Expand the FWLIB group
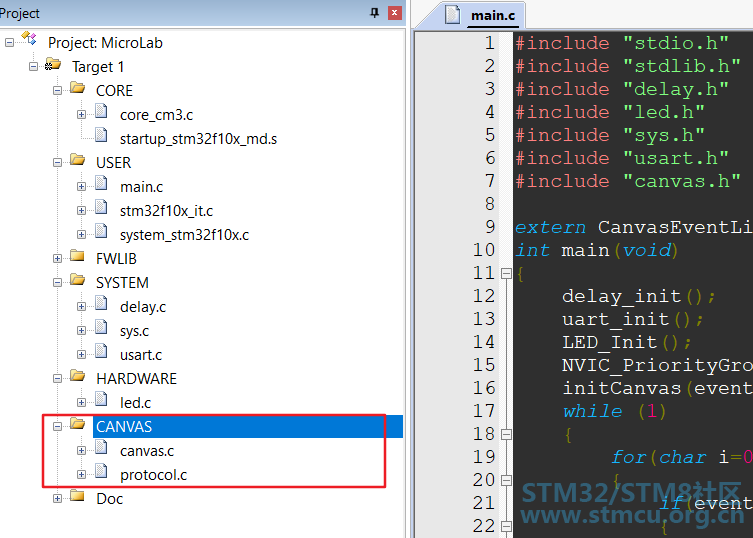The image size is (753, 538). [57, 258]
